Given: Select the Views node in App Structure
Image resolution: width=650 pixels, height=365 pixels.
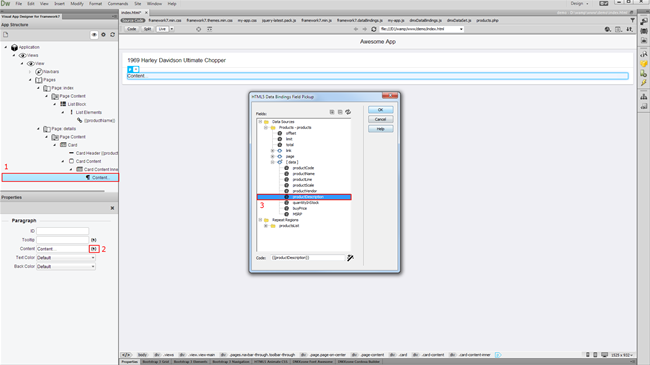Looking at the screenshot, I should pyautogui.click(x=32, y=55).
